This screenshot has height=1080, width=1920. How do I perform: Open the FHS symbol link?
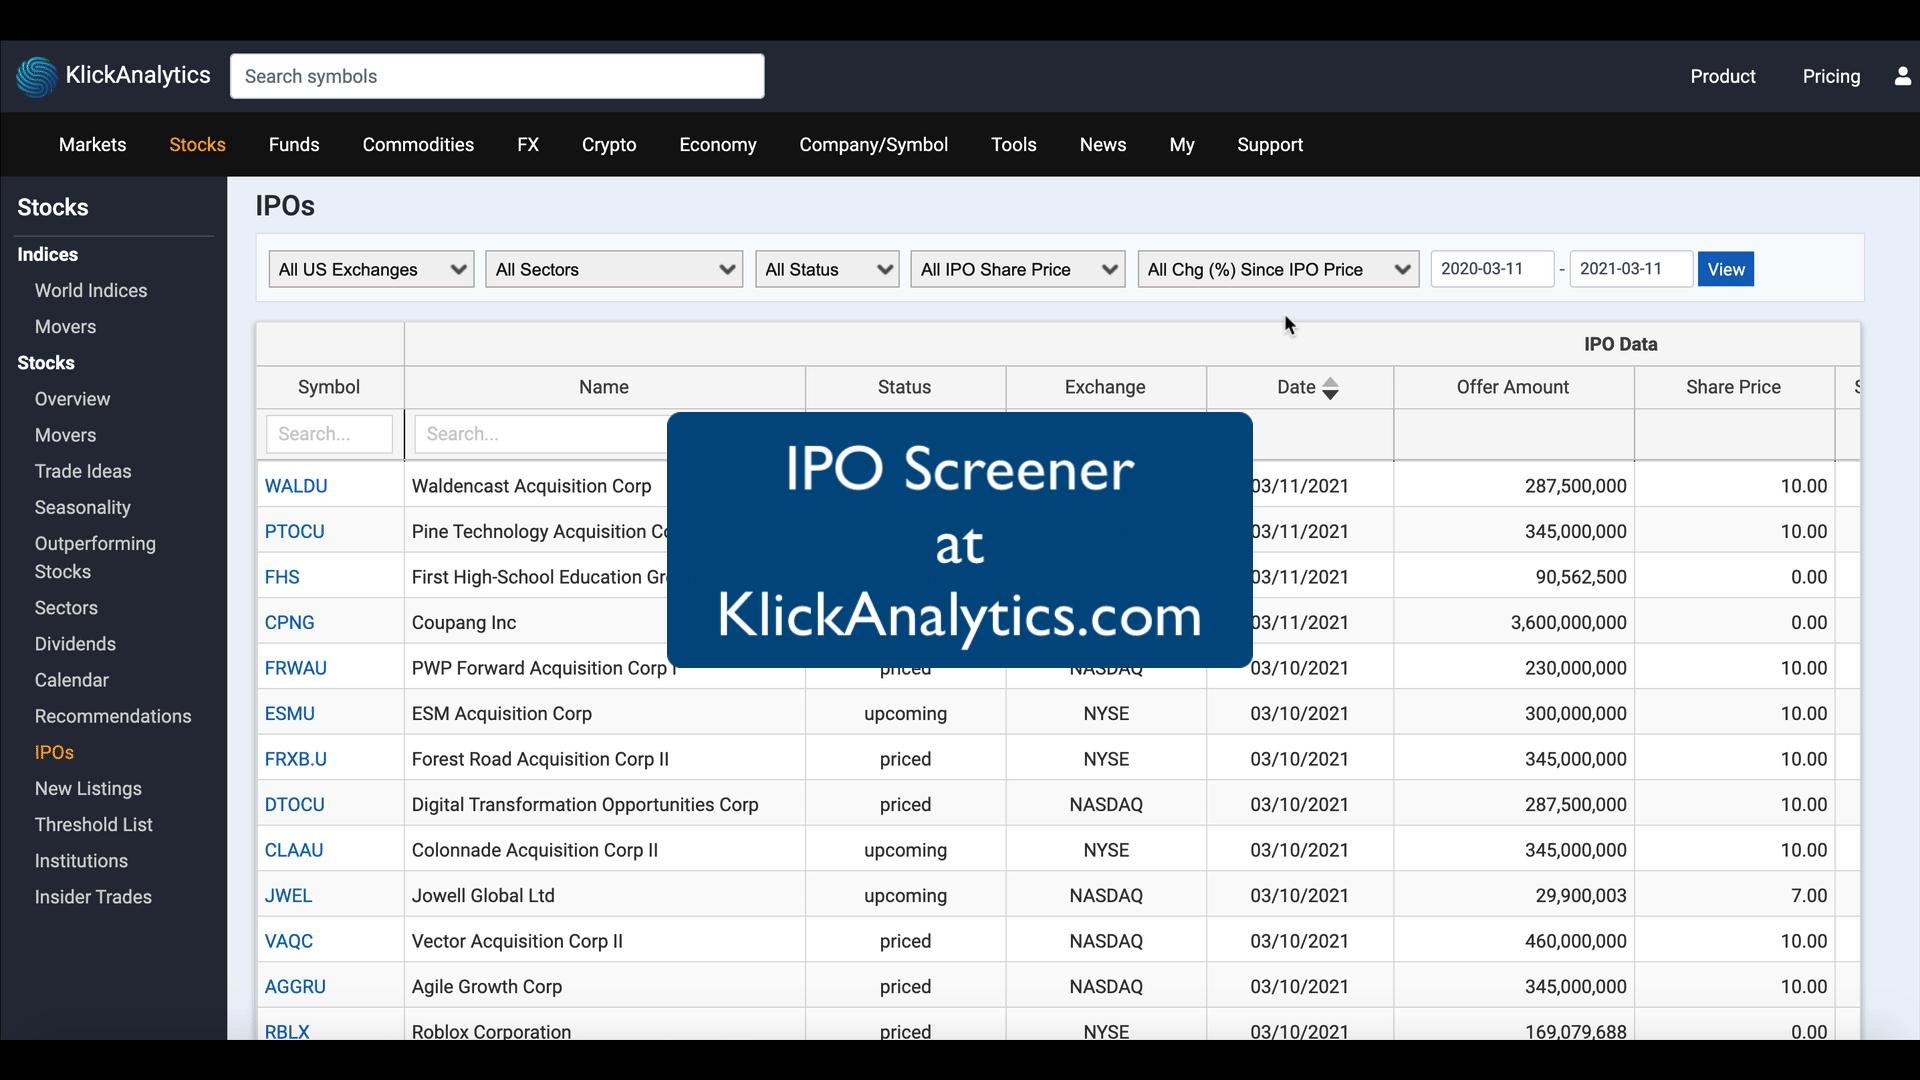point(282,577)
